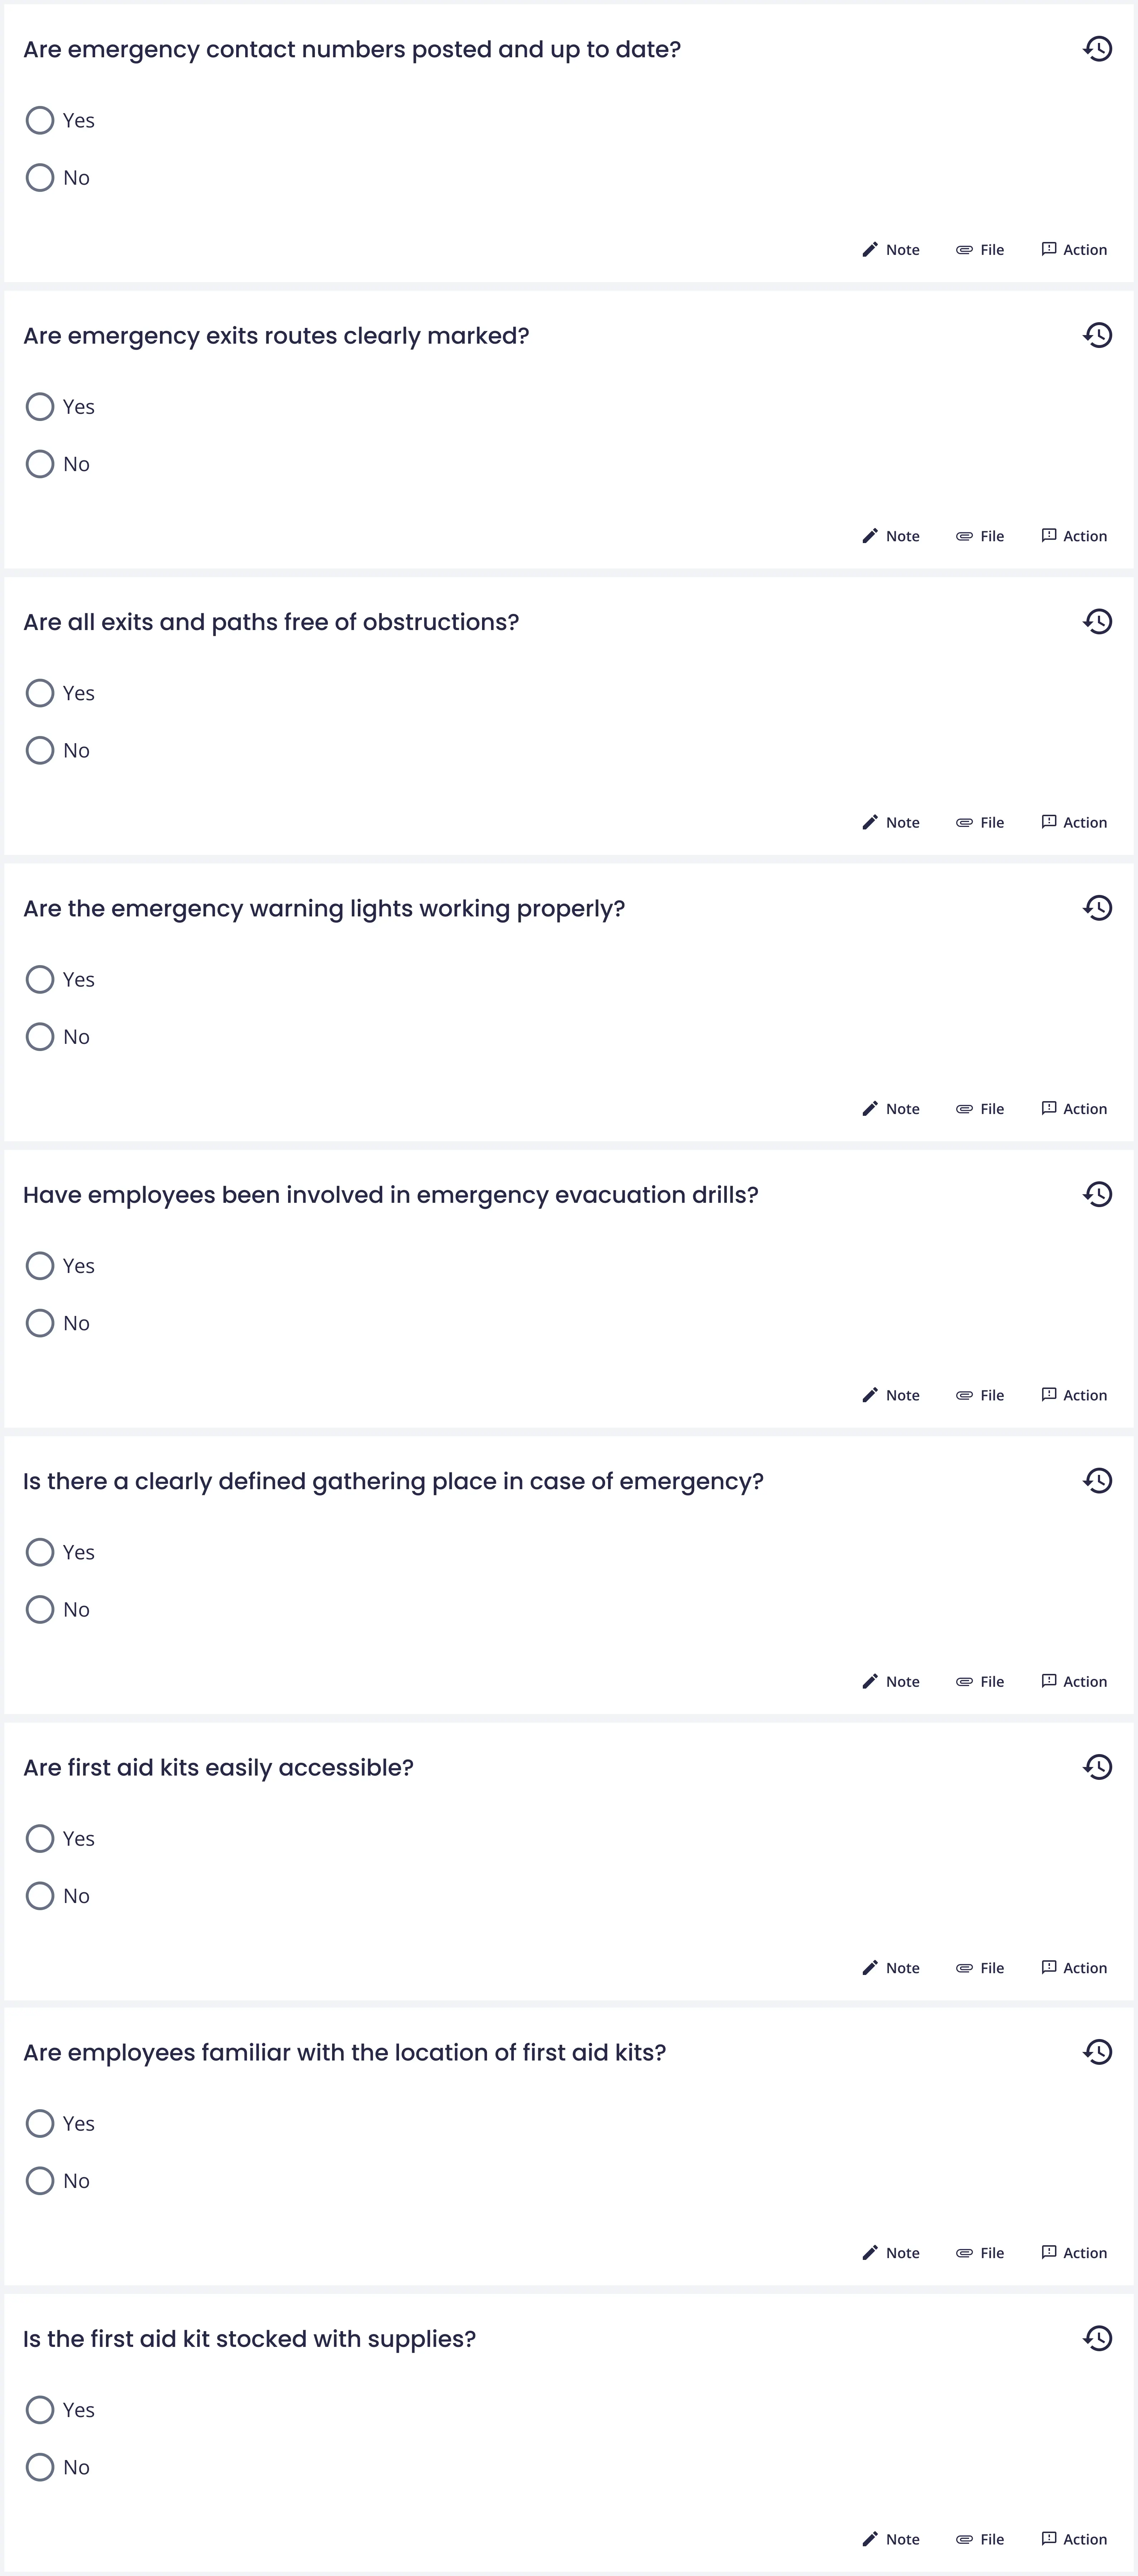Open history for emergency exits routes question
Image resolution: width=1138 pixels, height=2576 pixels.
click(x=1097, y=335)
